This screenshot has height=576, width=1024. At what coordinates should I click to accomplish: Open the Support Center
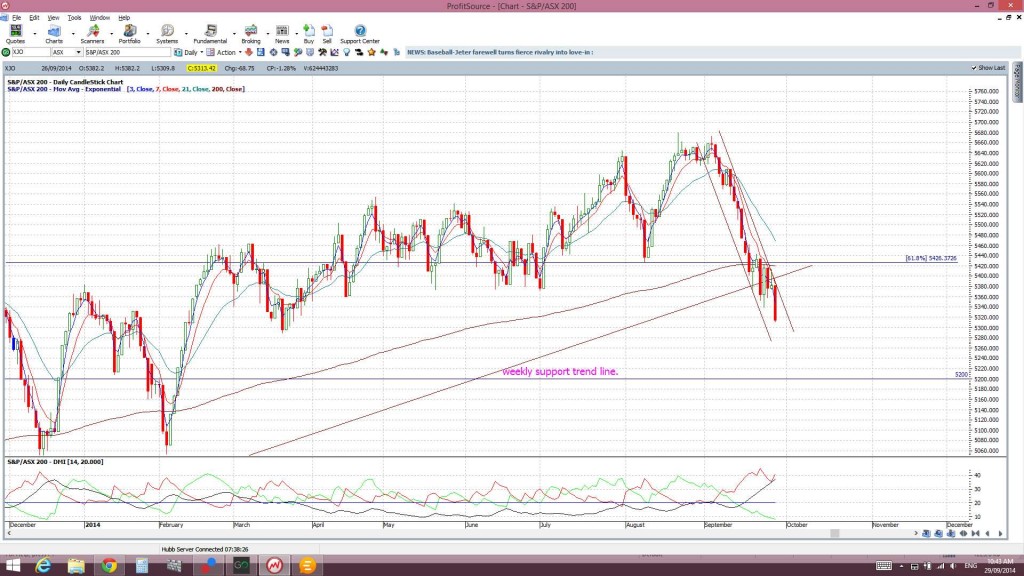[x=360, y=34]
